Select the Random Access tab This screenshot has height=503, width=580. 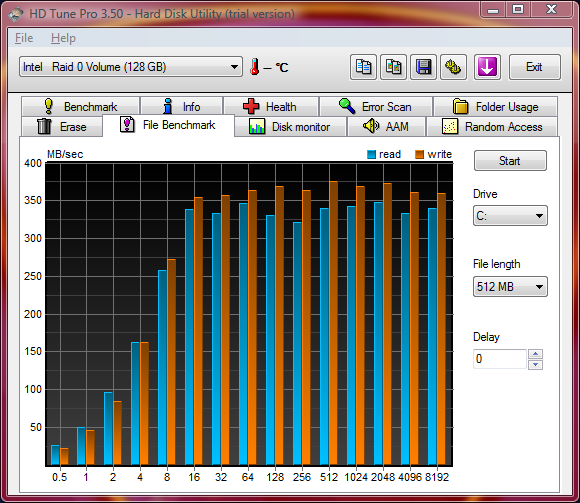point(492,126)
